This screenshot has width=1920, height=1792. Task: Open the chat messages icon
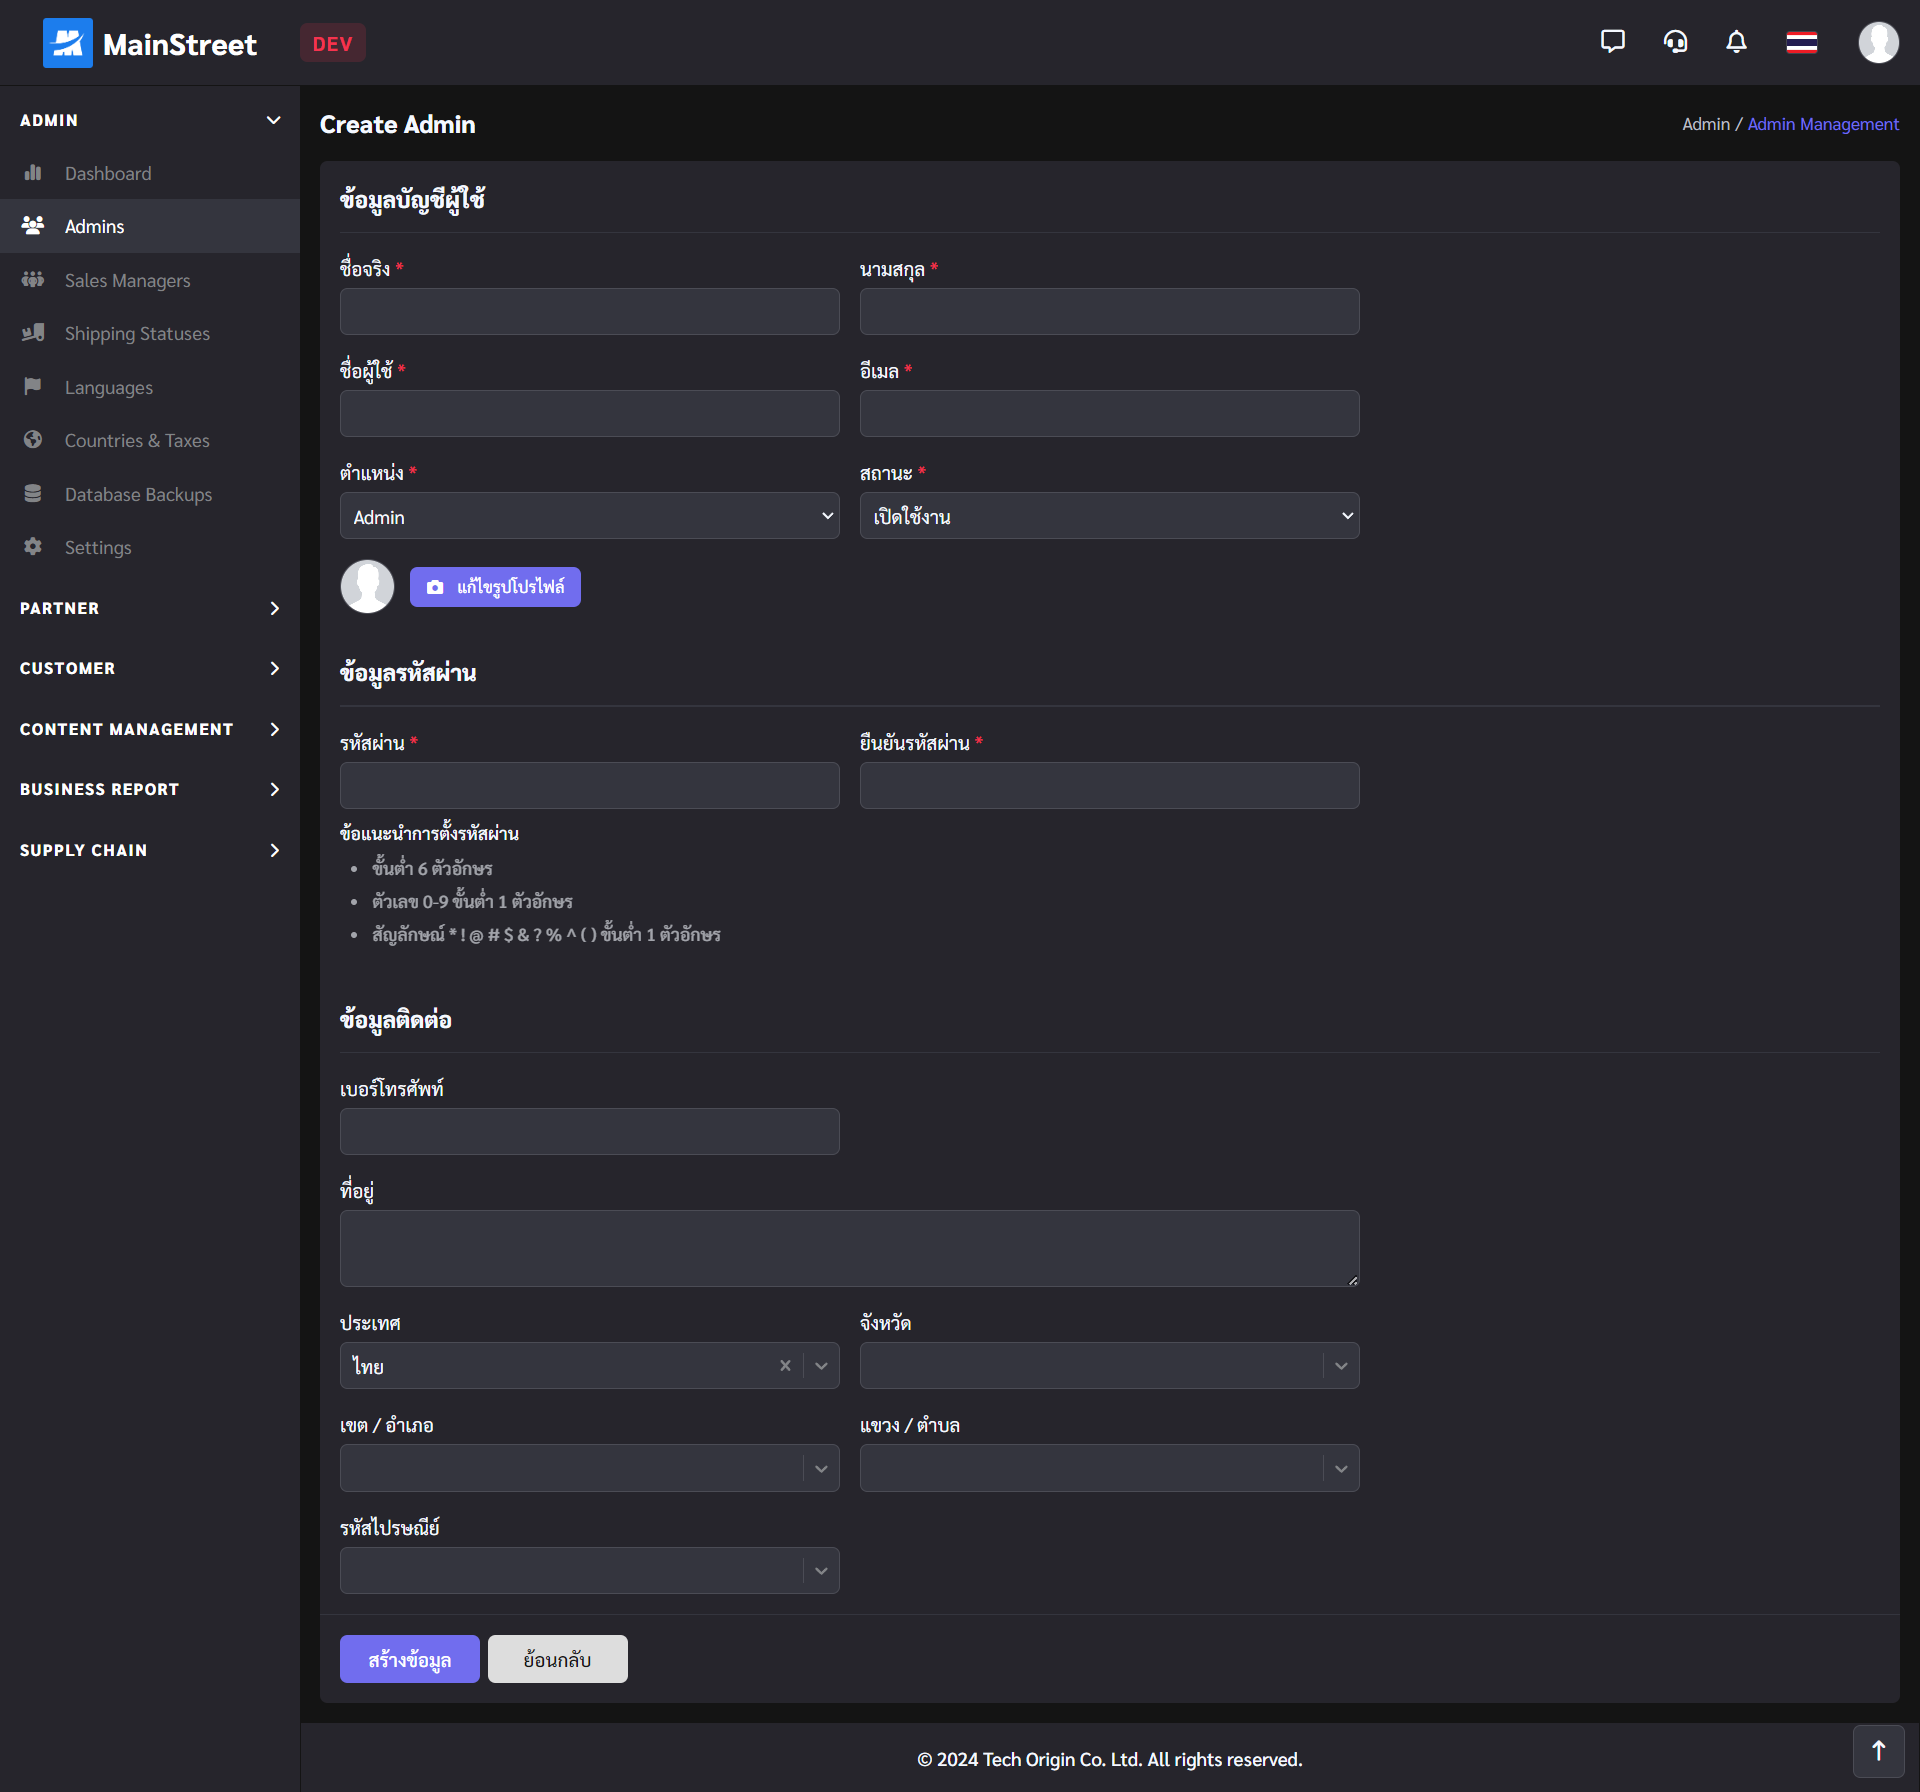click(1612, 42)
